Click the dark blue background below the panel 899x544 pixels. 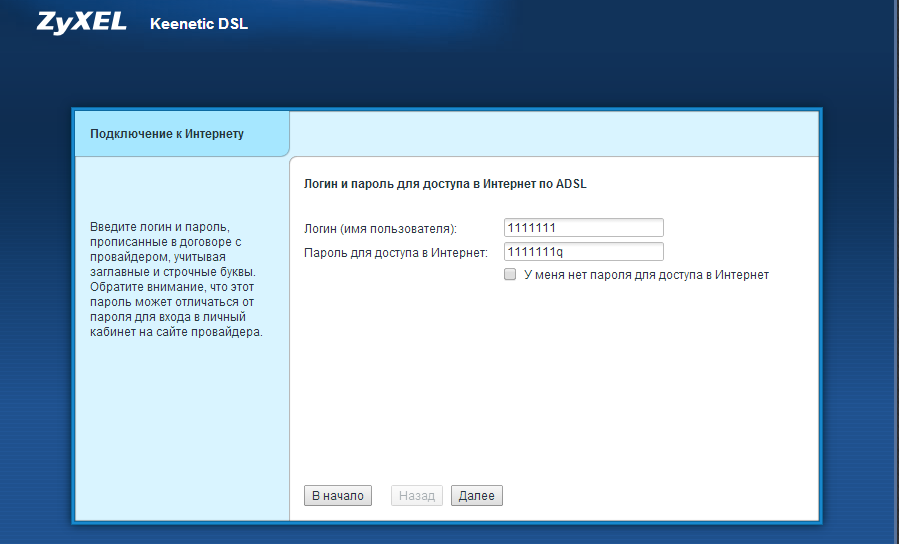pyautogui.click(x=450, y=535)
